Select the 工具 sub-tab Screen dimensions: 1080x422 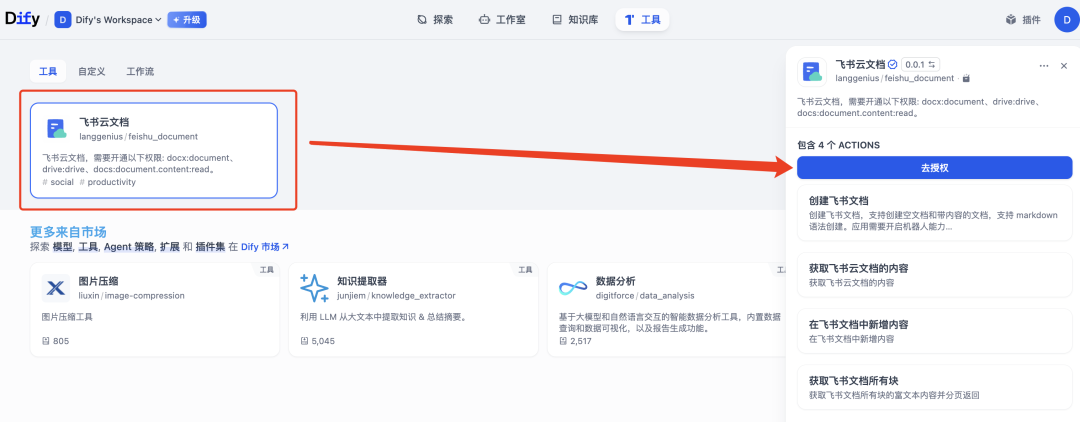coord(48,72)
